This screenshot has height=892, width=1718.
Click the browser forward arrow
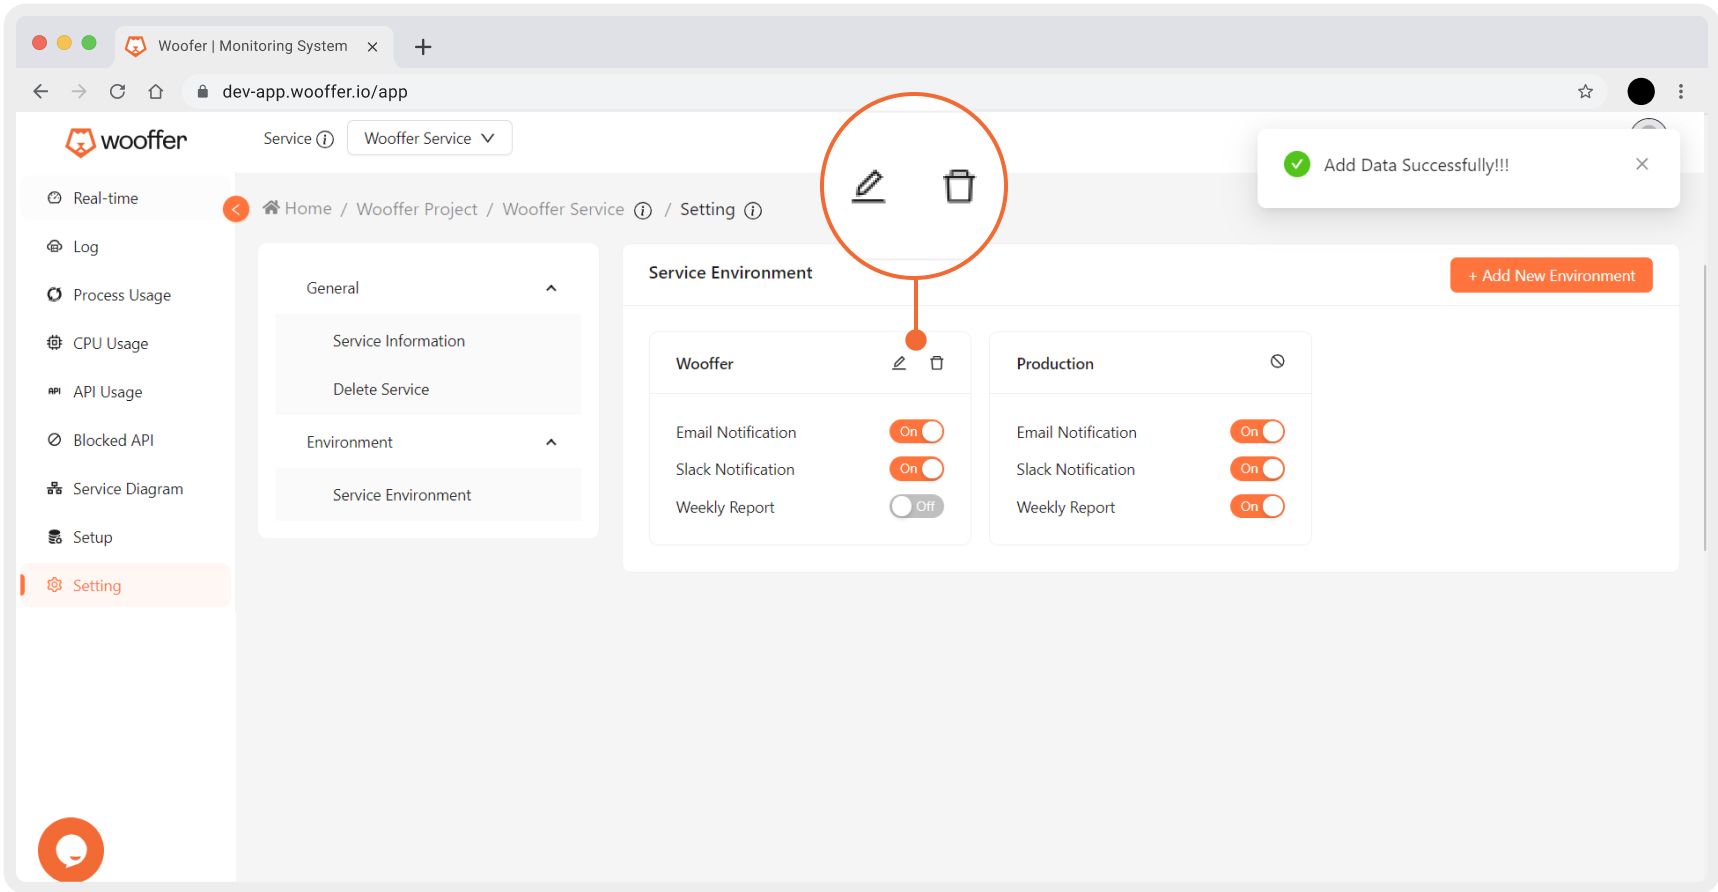click(79, 91)
